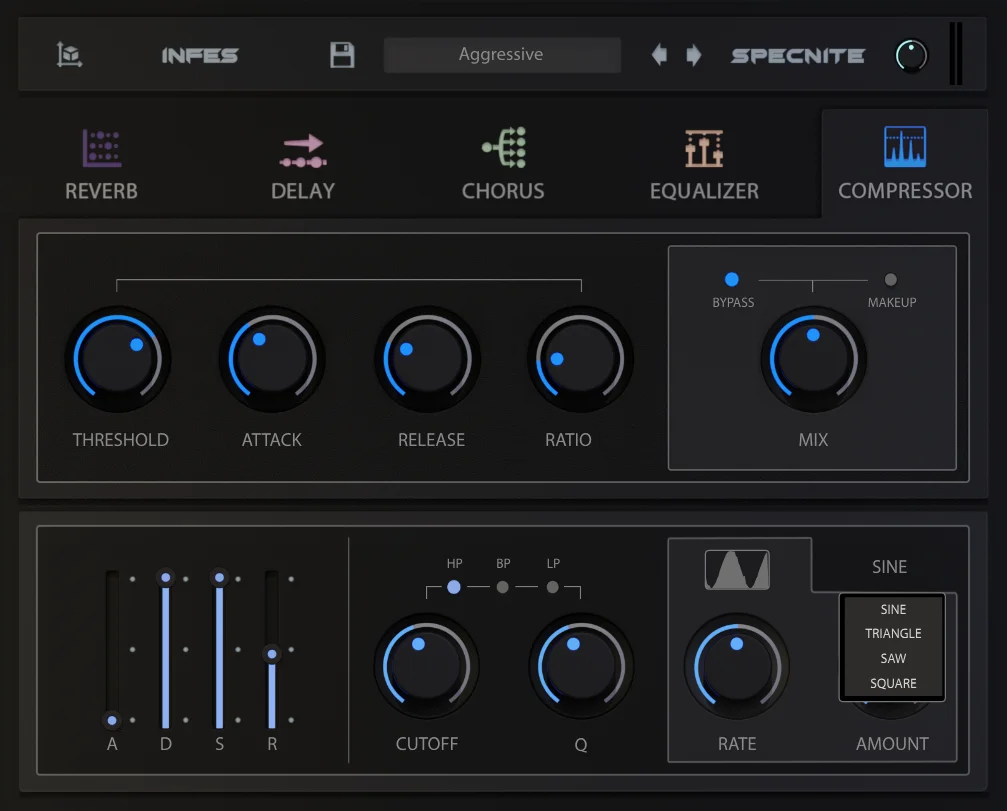Click the INFES logo
1007x811 pixels.
[200, 56]
